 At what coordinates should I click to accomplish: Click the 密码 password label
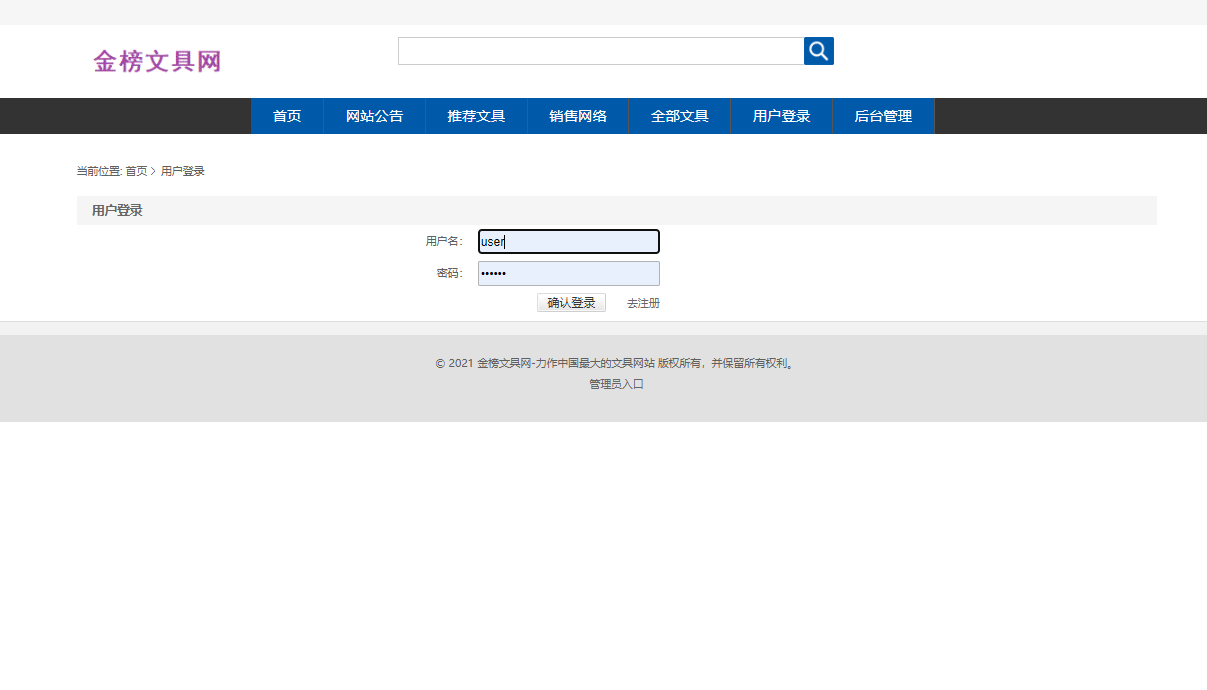[449, 272]
